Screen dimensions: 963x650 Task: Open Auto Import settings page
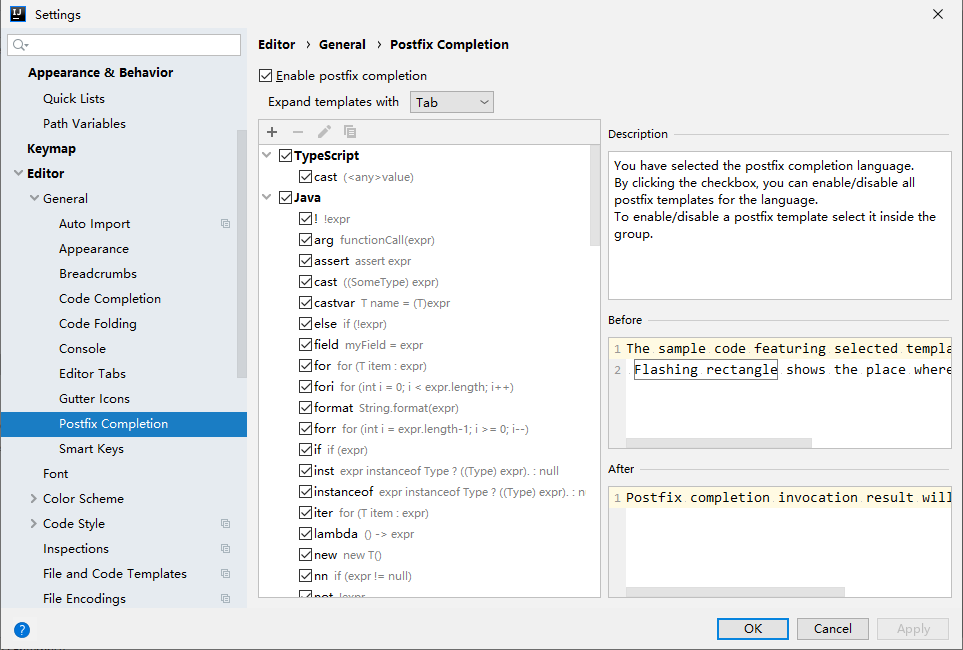click(x=95, y=224)
